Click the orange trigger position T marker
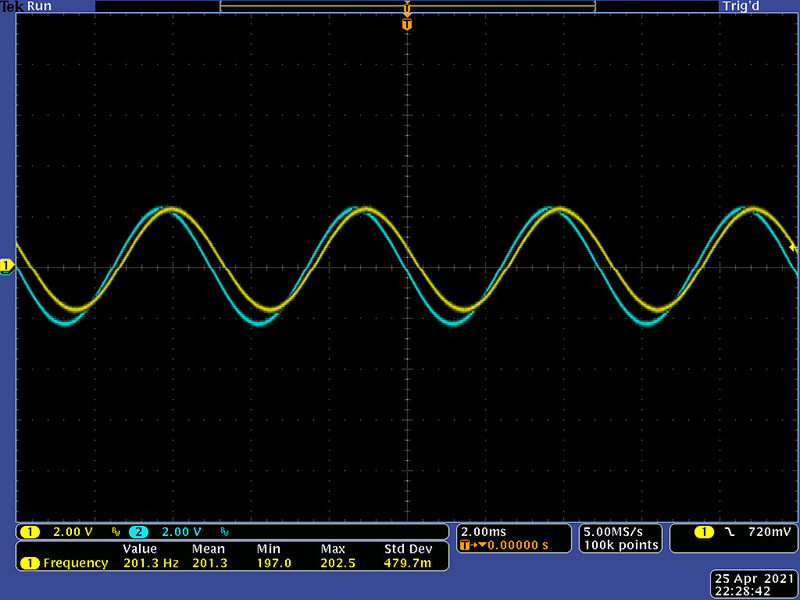 point(406,24)
